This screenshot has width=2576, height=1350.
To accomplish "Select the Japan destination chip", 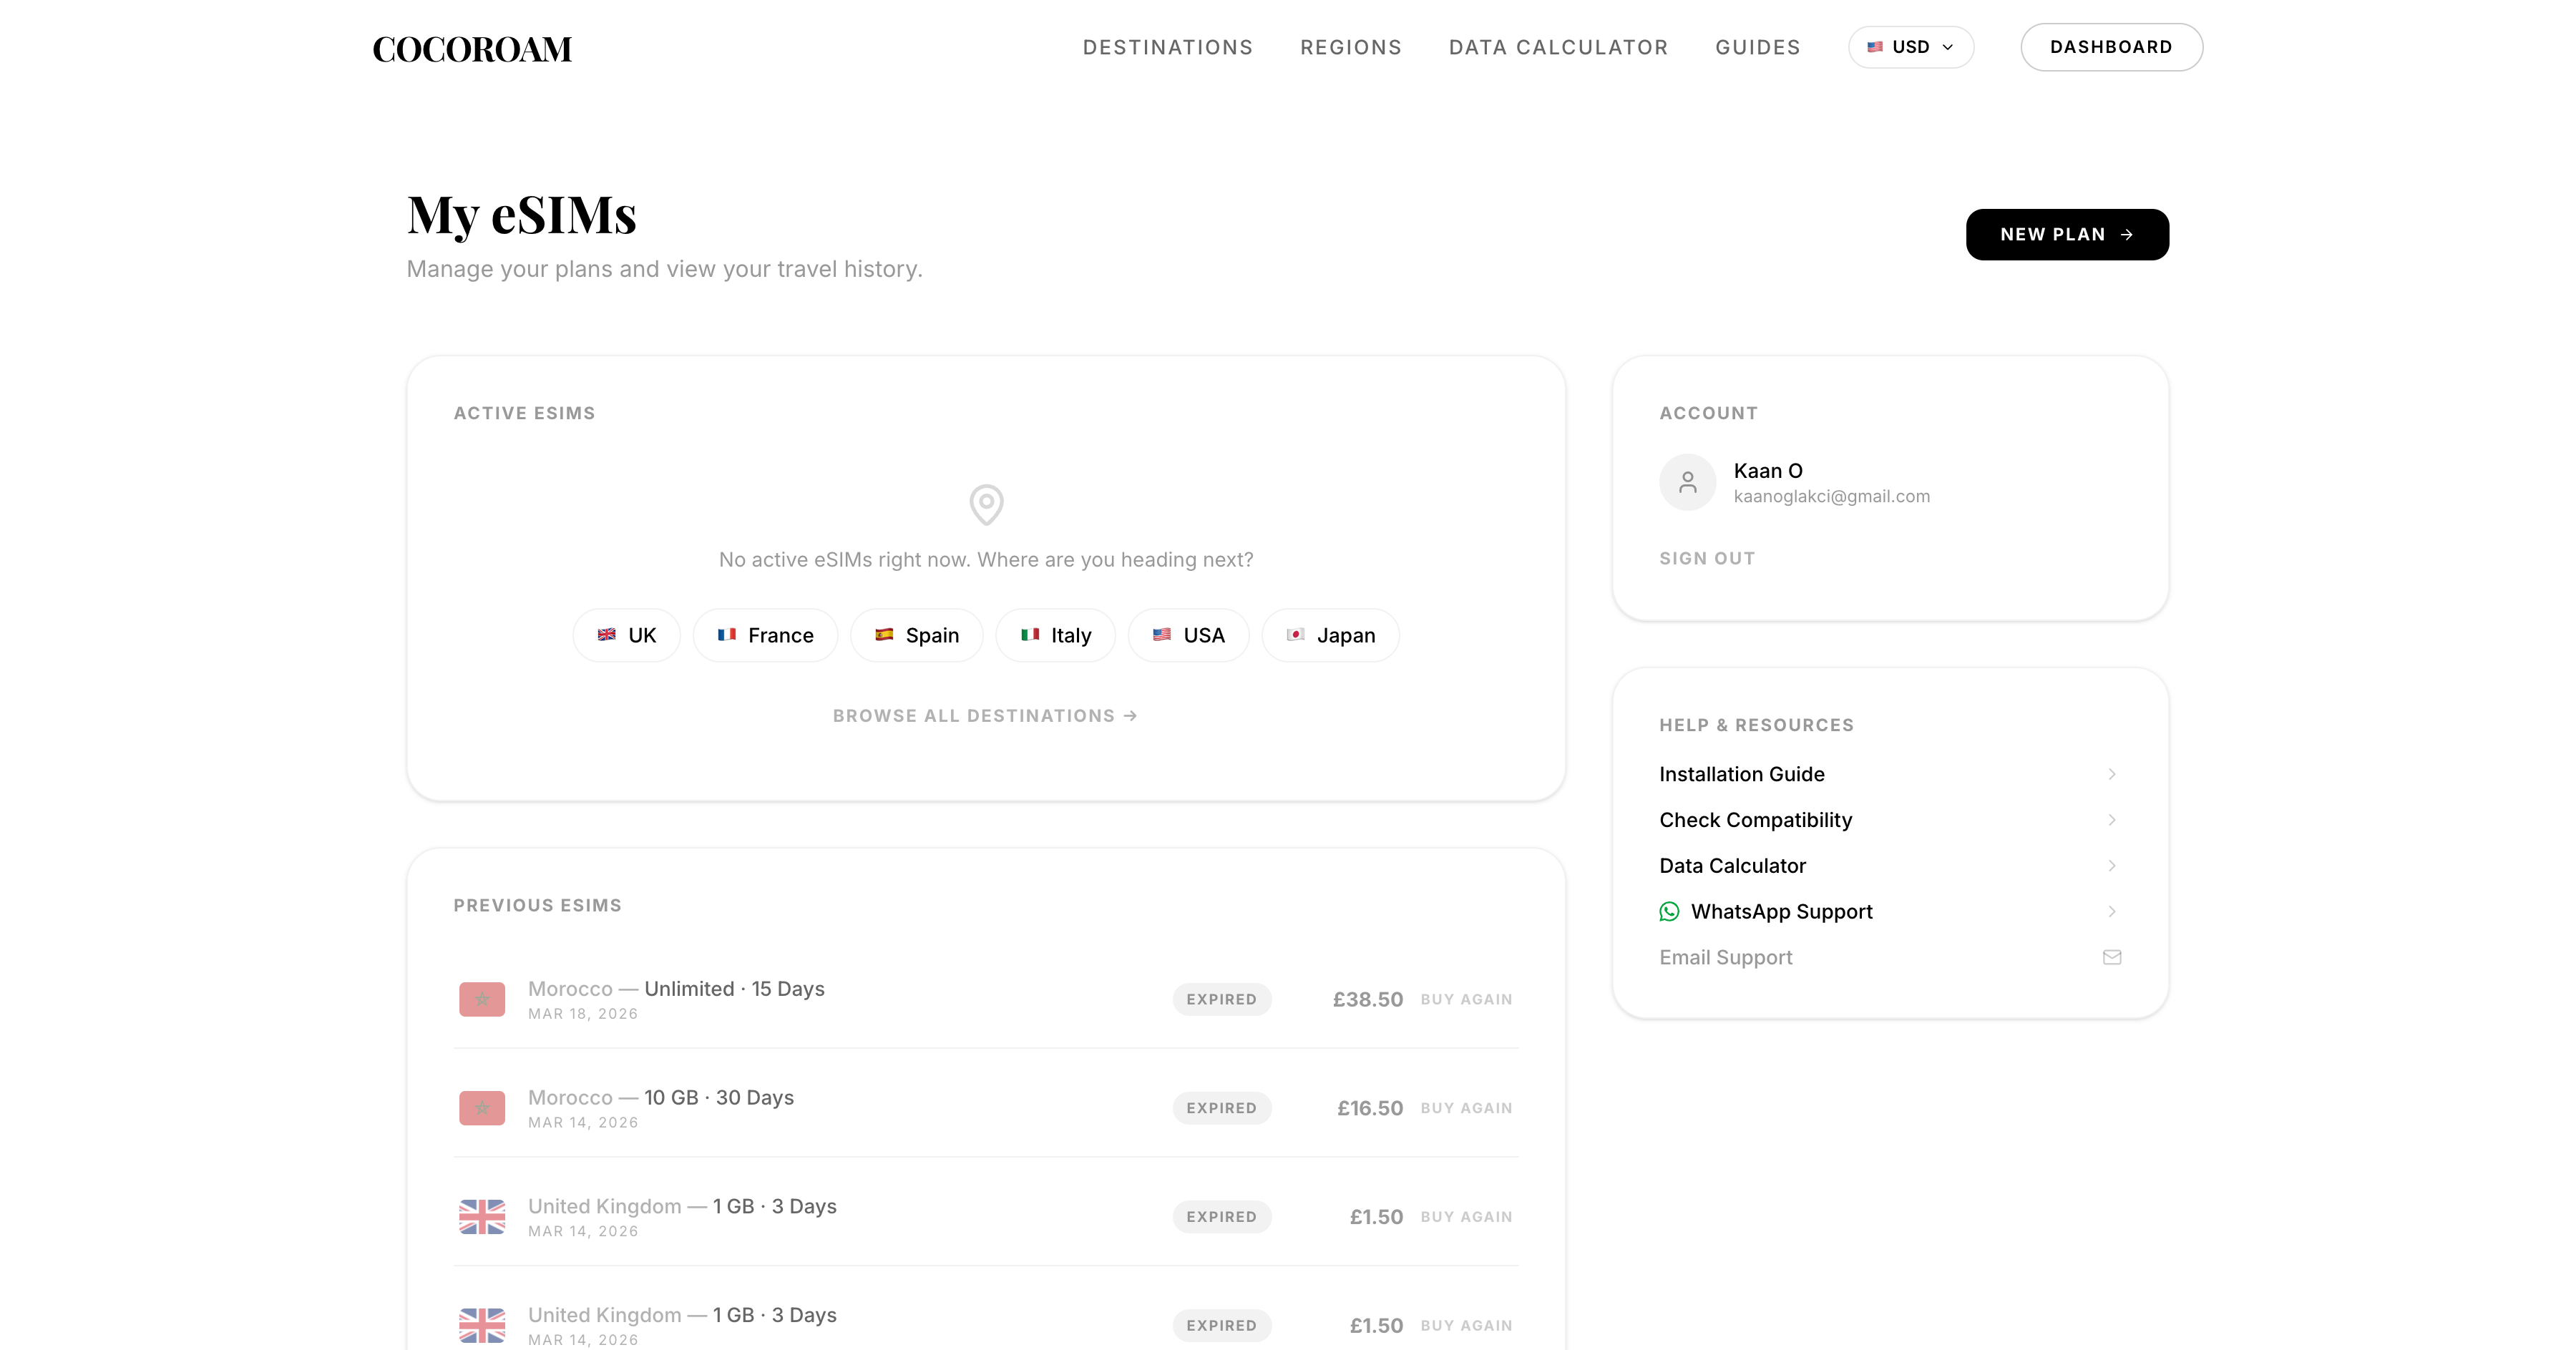I will [x=1330, y=635].
